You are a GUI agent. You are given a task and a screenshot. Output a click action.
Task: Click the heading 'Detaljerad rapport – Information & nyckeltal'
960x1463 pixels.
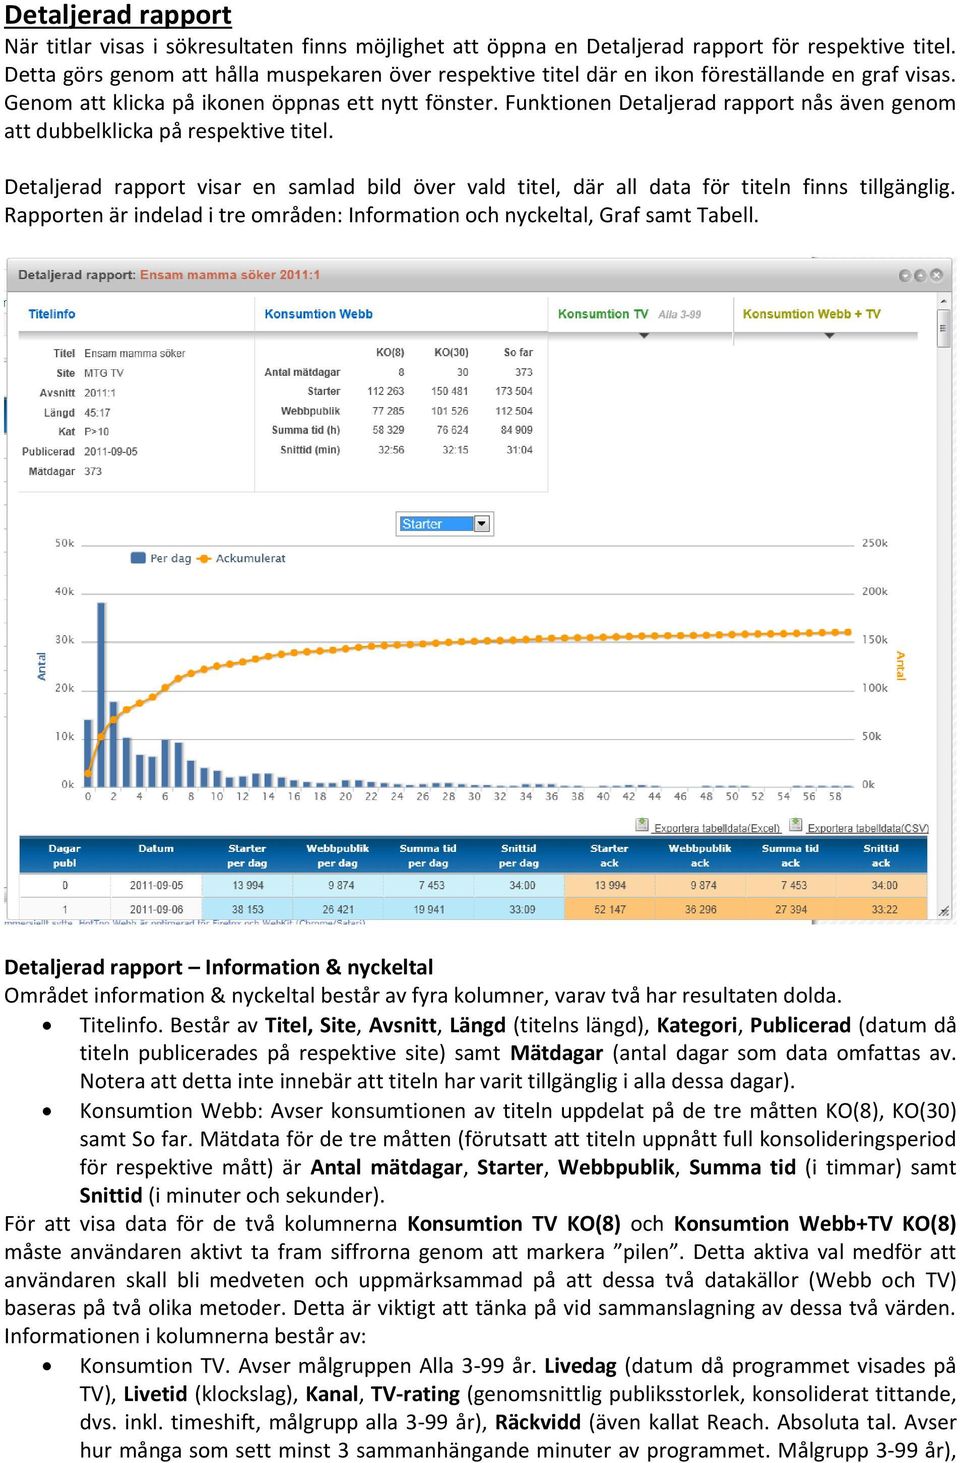[219, 967]
